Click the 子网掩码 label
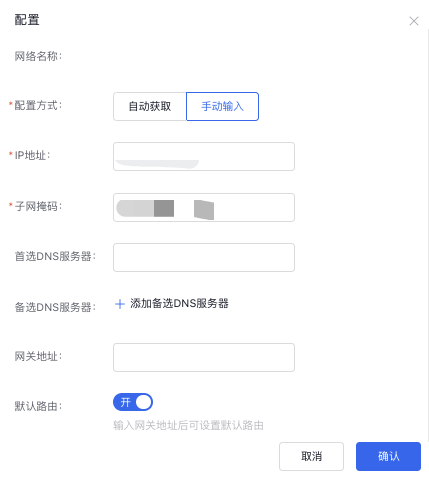 point(36,206)
